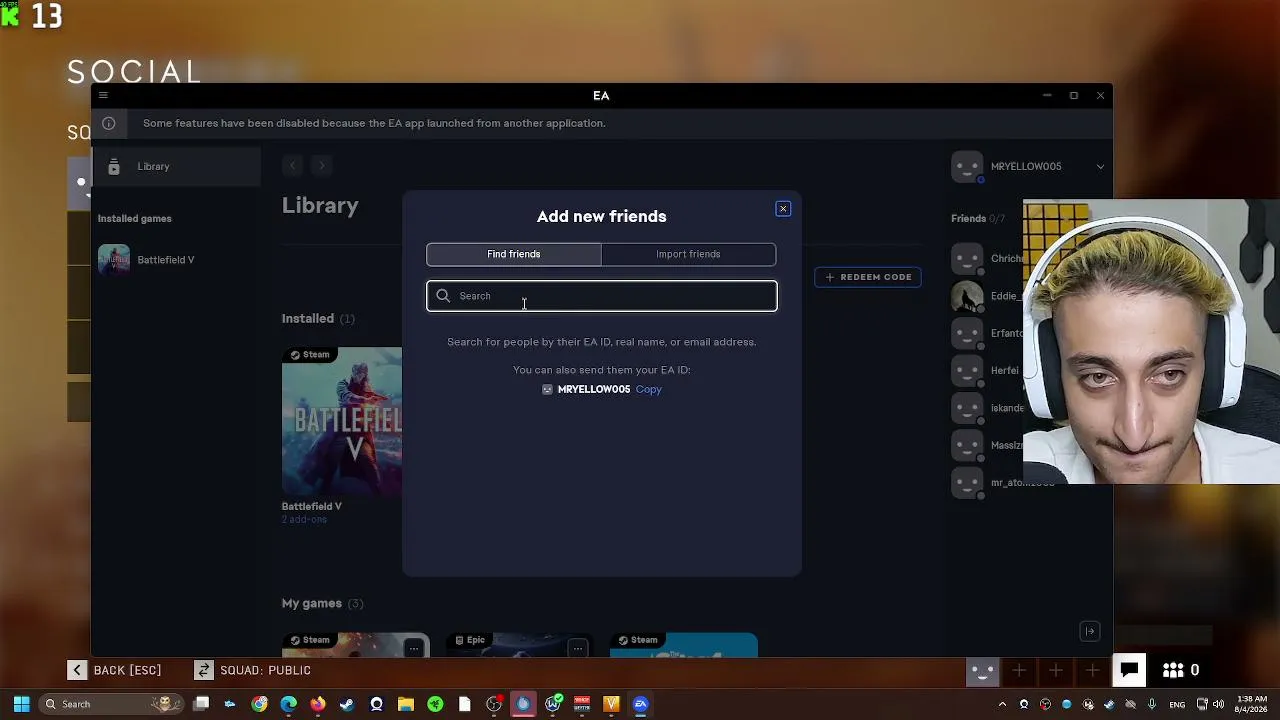This screenshot has height=720, width=1280.
Task: Switch to the Import friends tab
Action: (x=688, y=254)
